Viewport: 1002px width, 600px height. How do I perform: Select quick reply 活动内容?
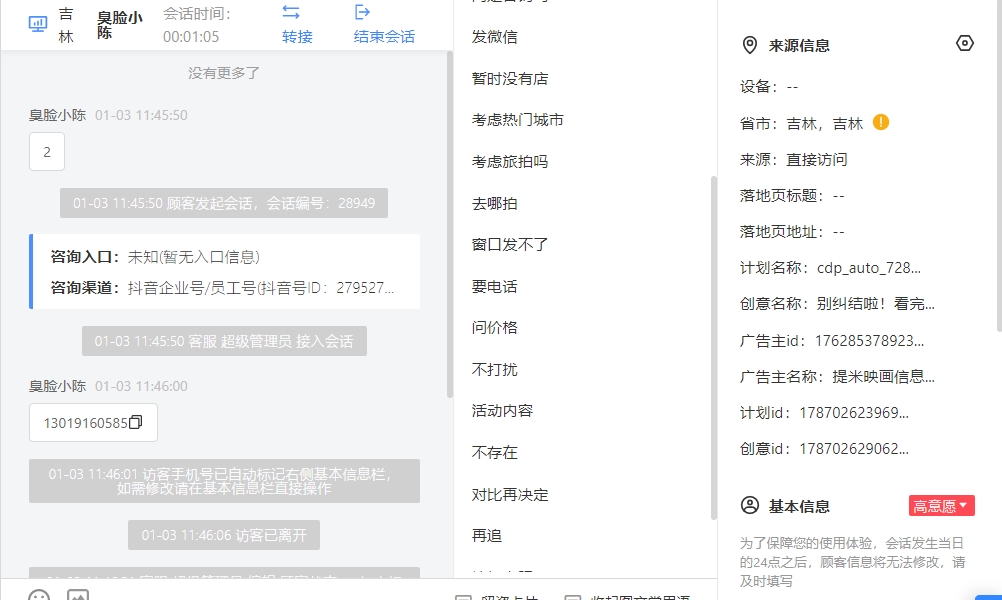click(x=502, y=411)
